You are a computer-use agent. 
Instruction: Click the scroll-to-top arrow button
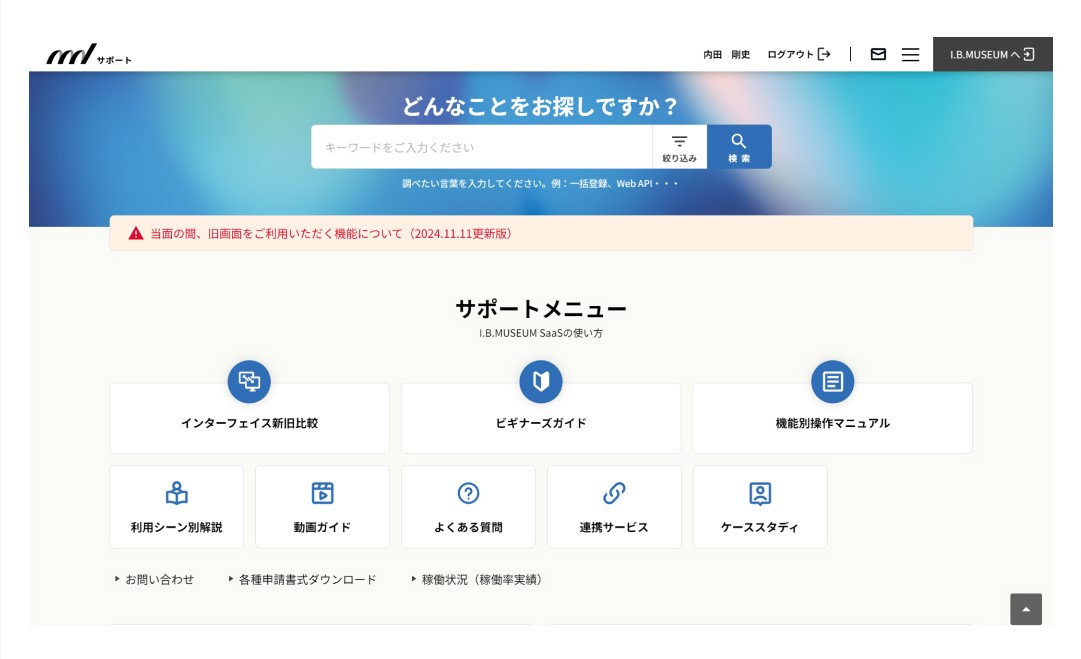pos(1025,609)
